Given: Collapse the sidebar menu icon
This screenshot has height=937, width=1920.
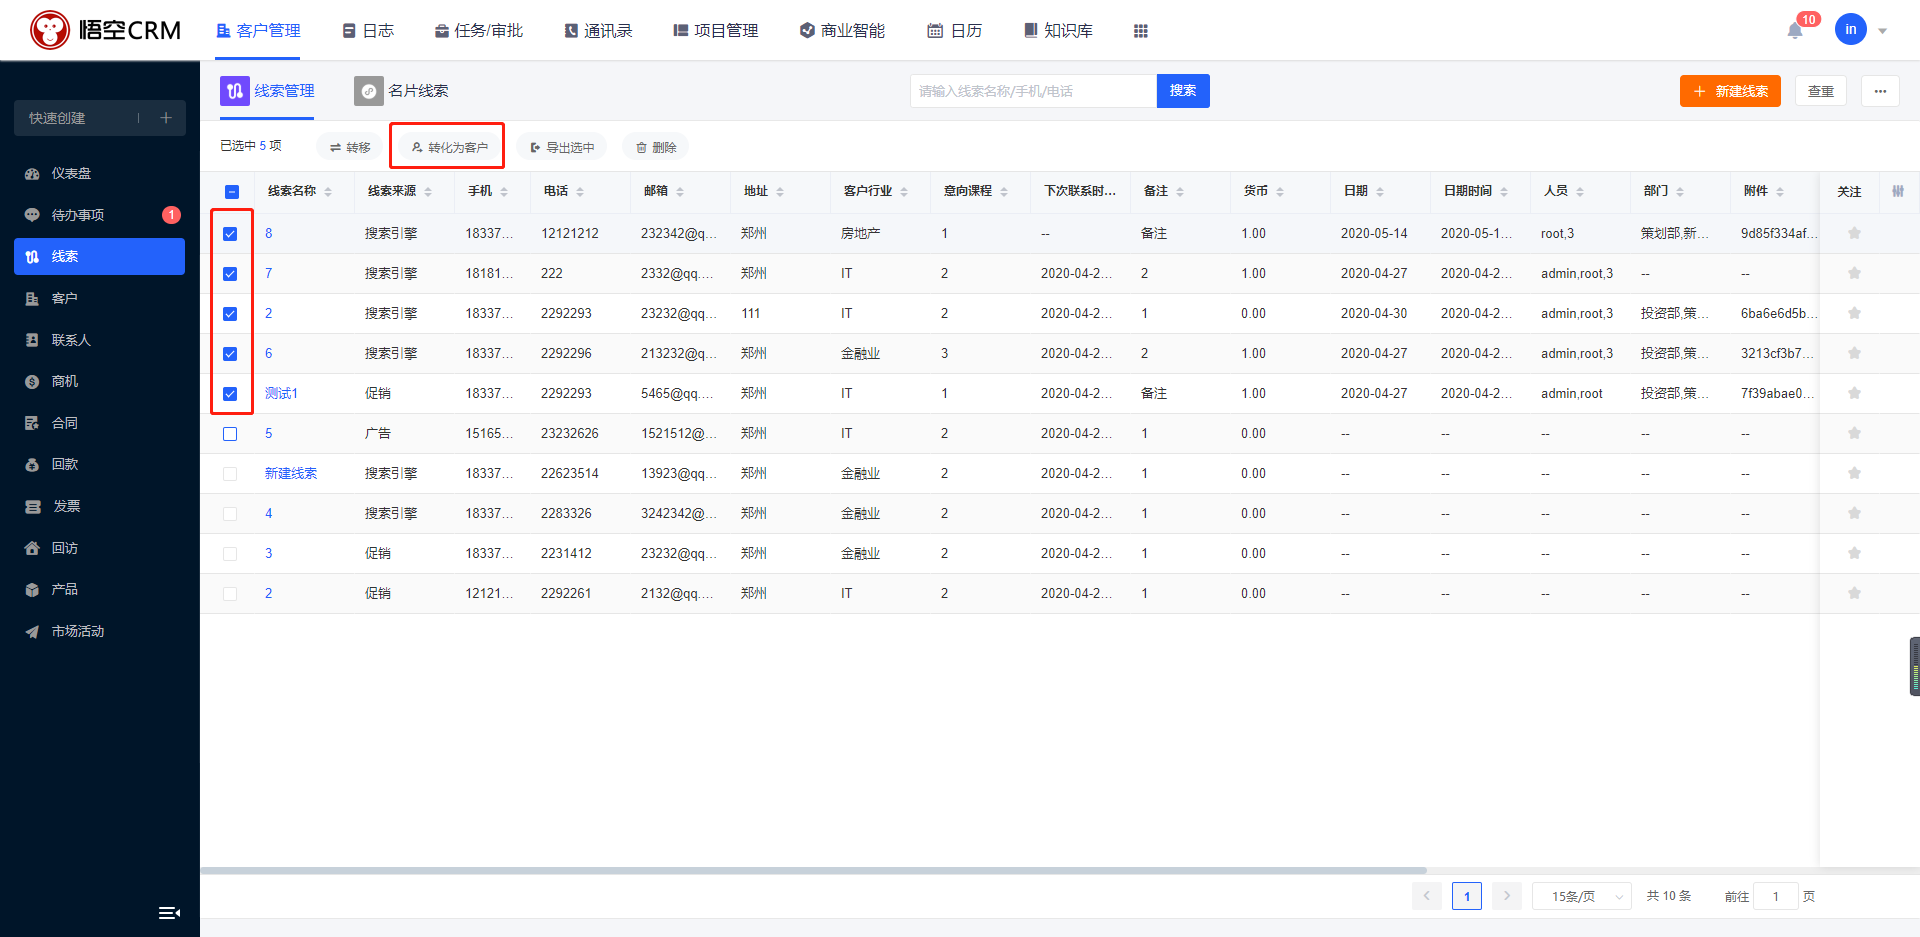Looking at the screenshot, I should coord(169,912).
